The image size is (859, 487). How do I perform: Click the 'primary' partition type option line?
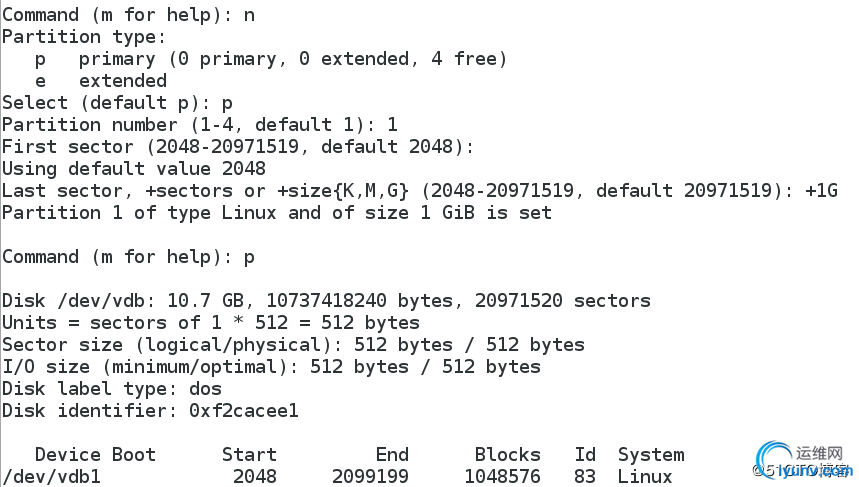(x=271, y=59)
